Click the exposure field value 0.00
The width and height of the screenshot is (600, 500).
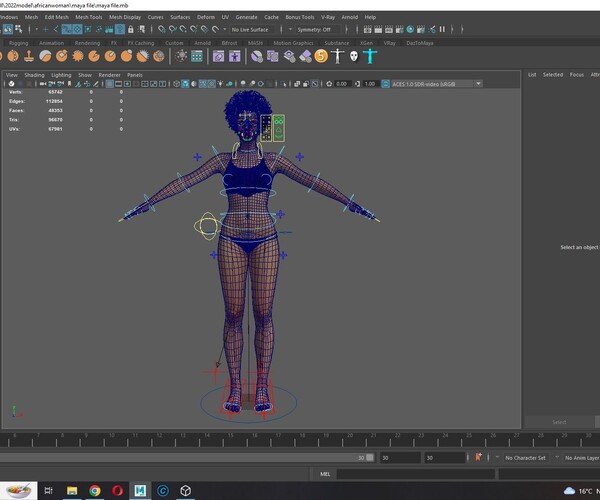(341, 84)
